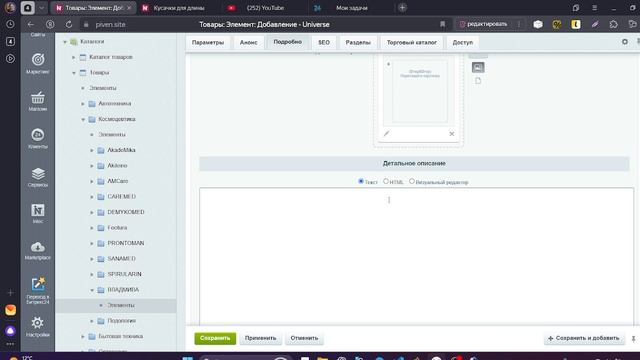
Task: Collapse the Каталоги root node
Action: pyautogui.click(x=65, y=42)
